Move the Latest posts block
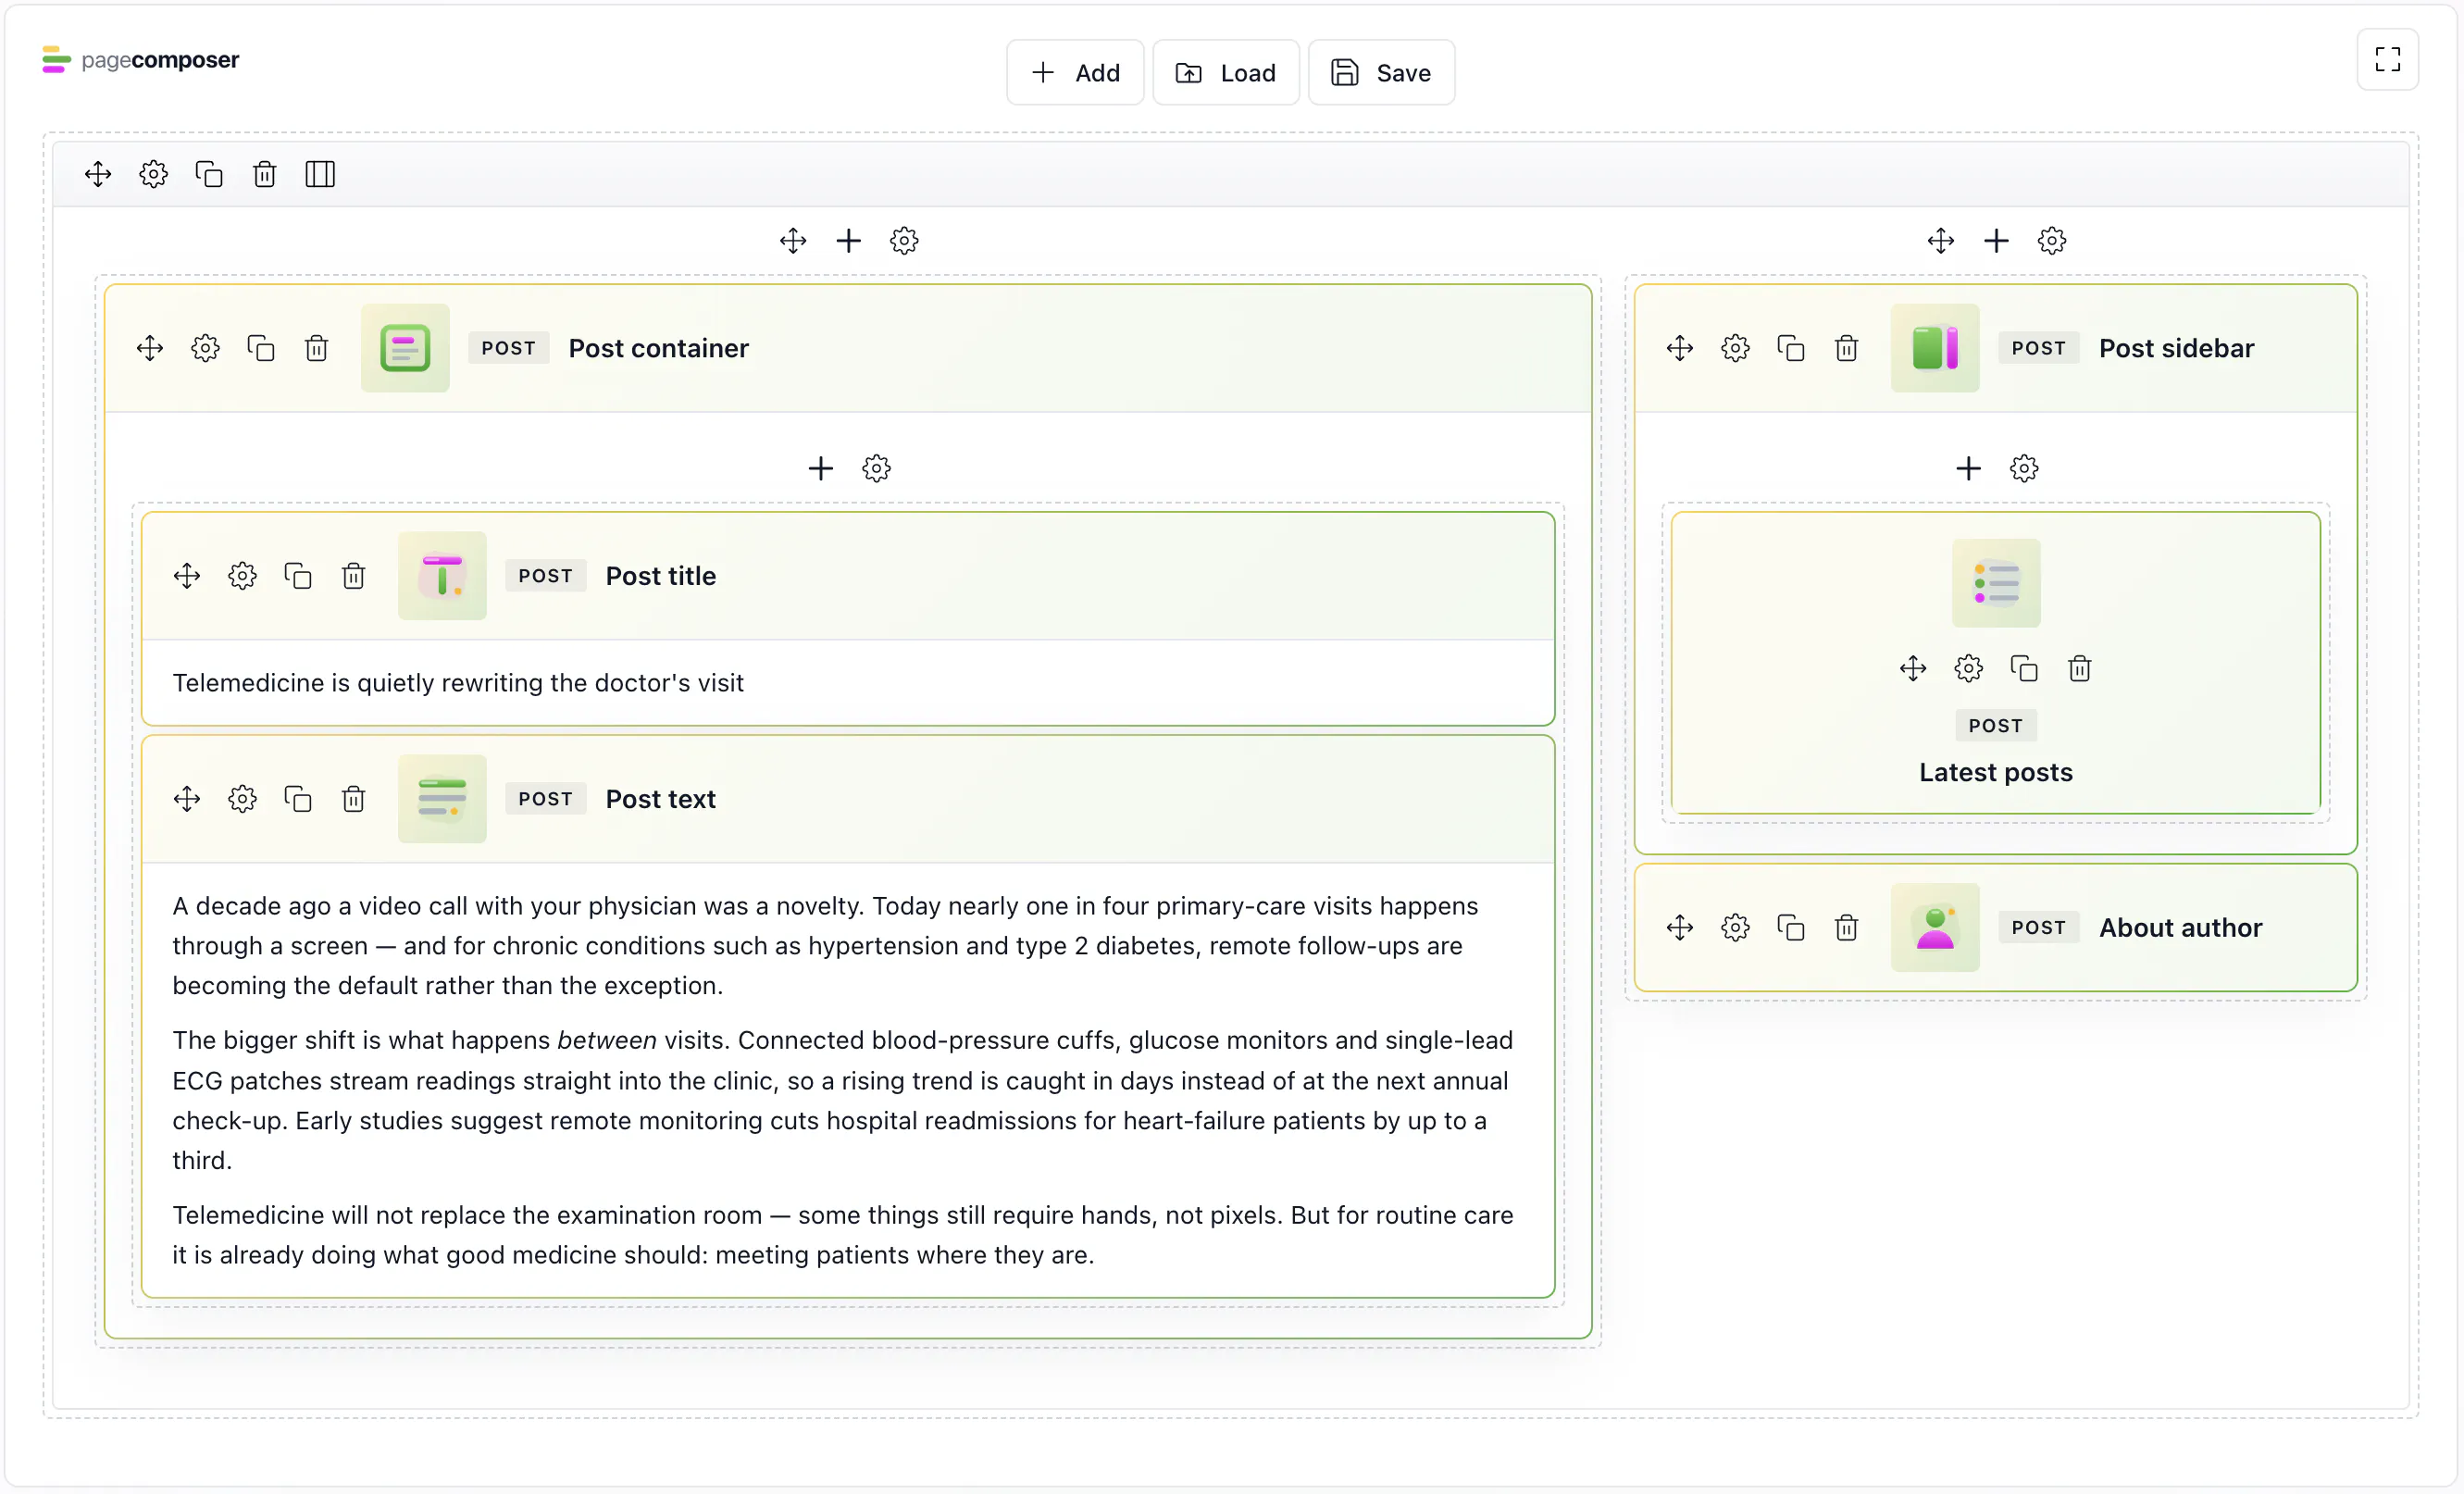The image size is (2464, 1494). (x=1913, y=668)
